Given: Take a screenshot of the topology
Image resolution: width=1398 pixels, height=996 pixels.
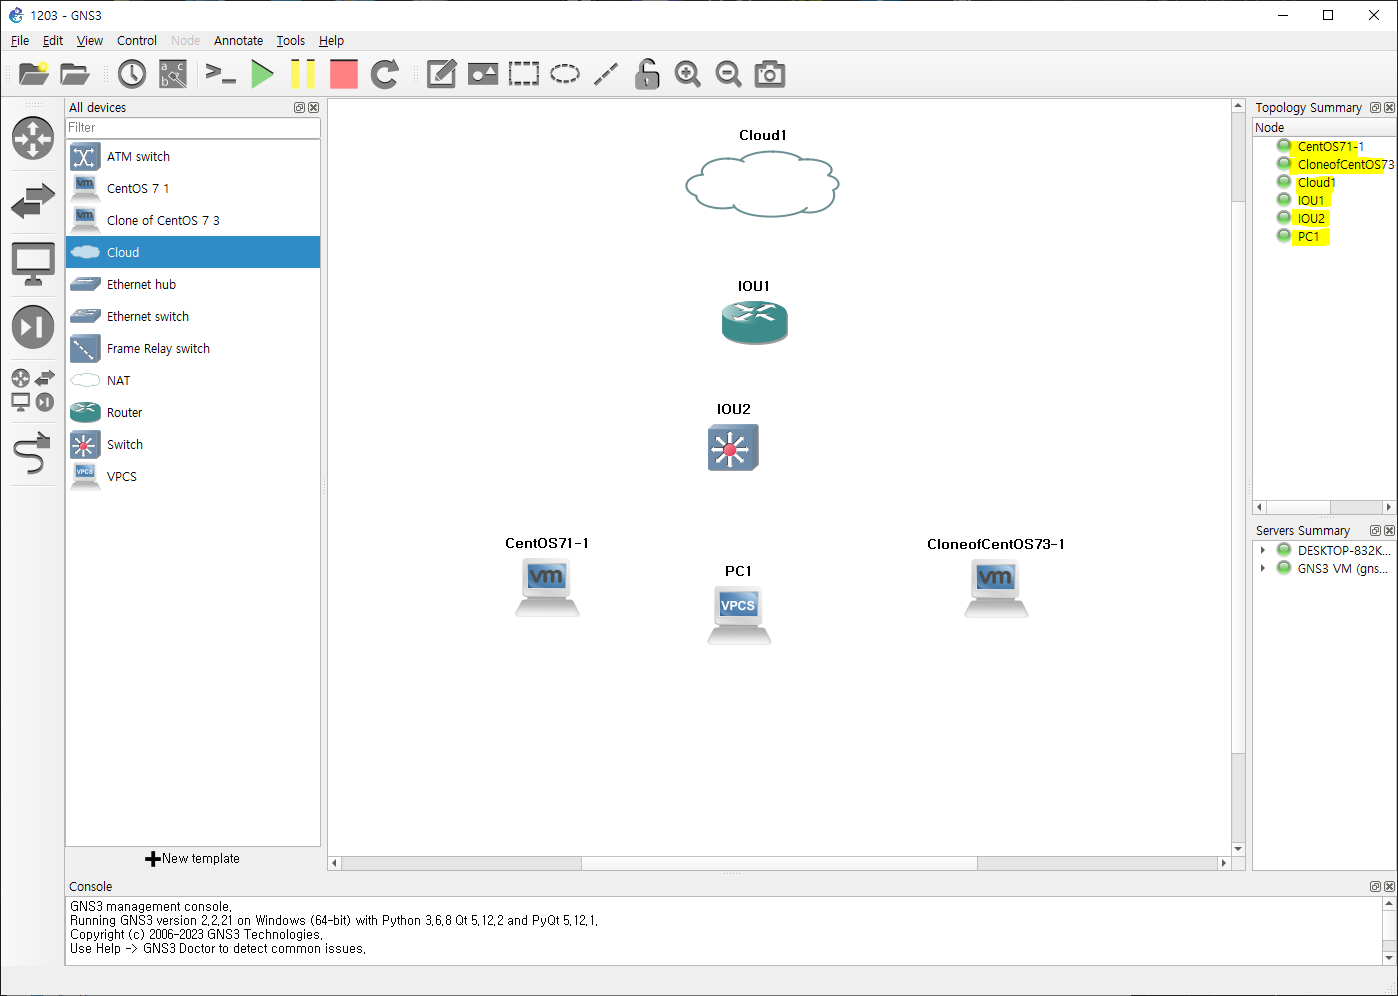Looking at the screenshot, I should pos(770,74).
